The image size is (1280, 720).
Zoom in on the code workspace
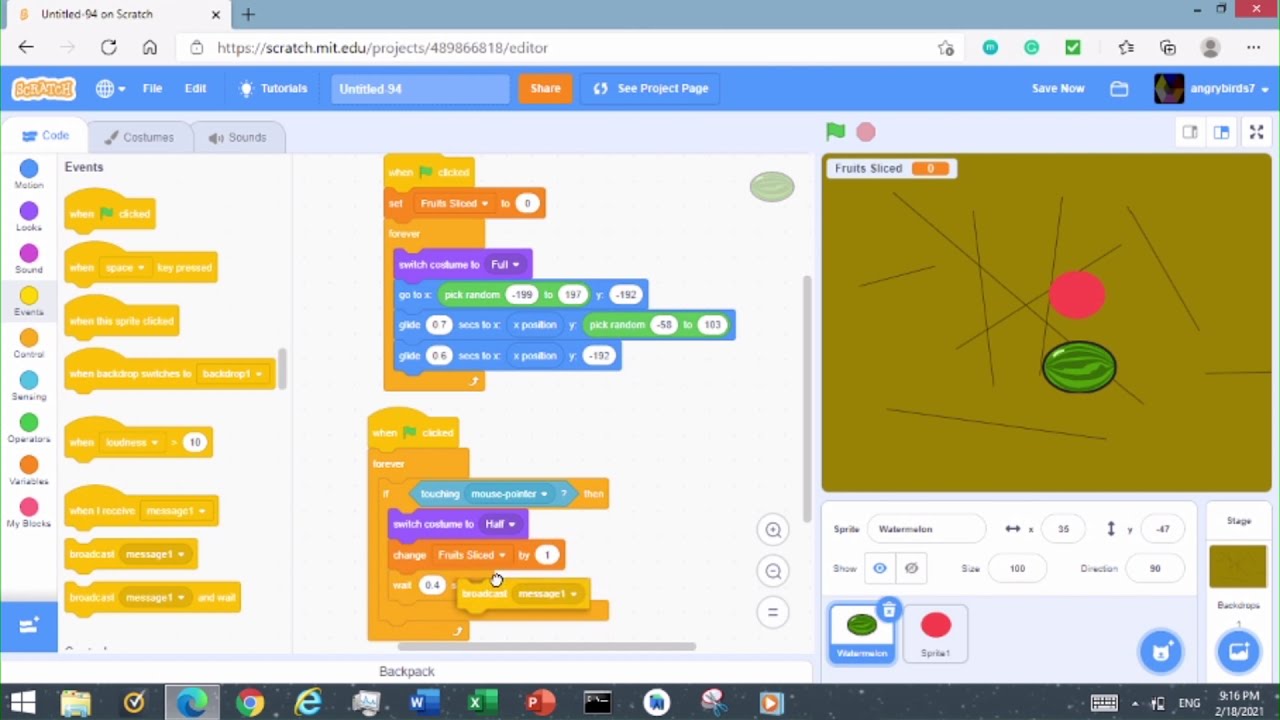(x=773, y=530)
